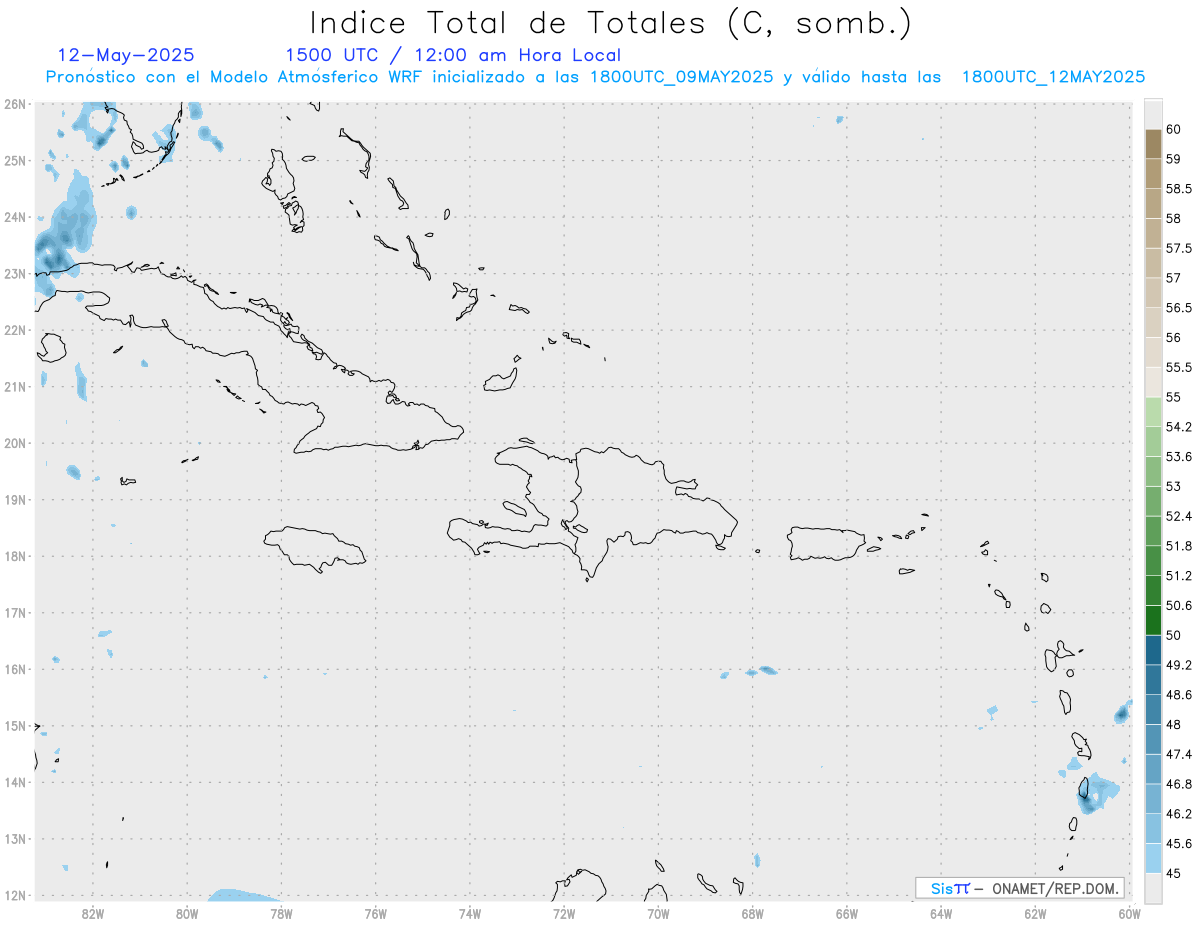Screen dimensions: 1200x927
Task: Click the 60W longitude axis label
Action: click(1129, 913)
